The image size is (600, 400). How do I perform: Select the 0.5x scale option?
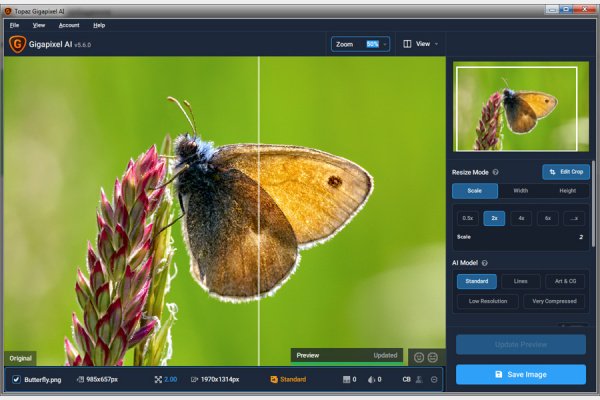468,218
